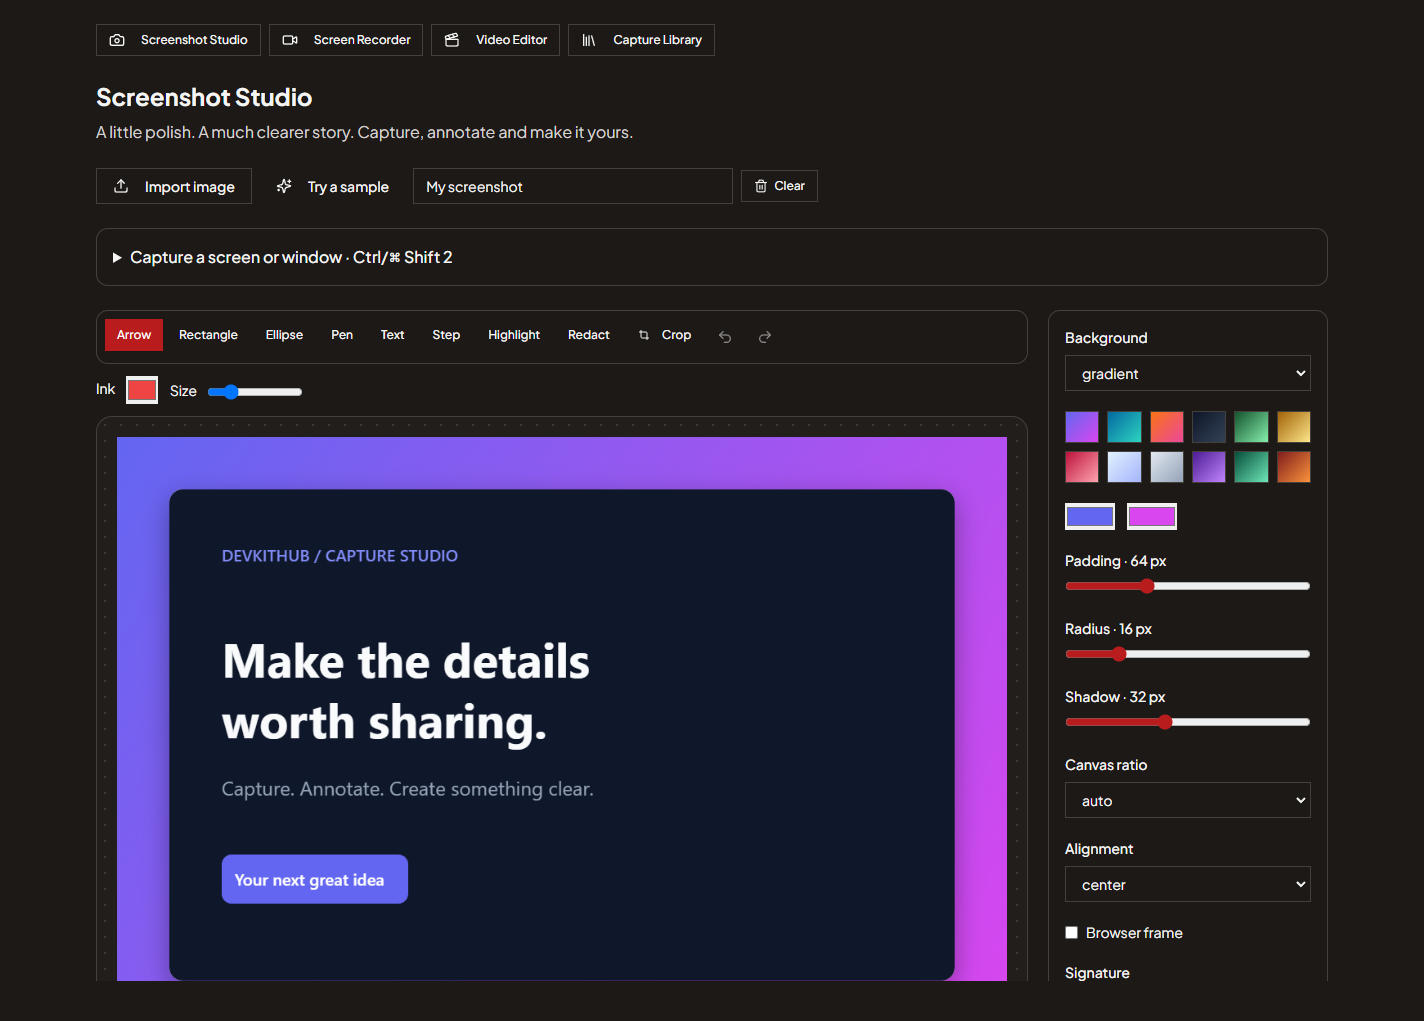Adjust the Radius slider
This screenshot has width=1424, height=1021.
pos(1188,654)
